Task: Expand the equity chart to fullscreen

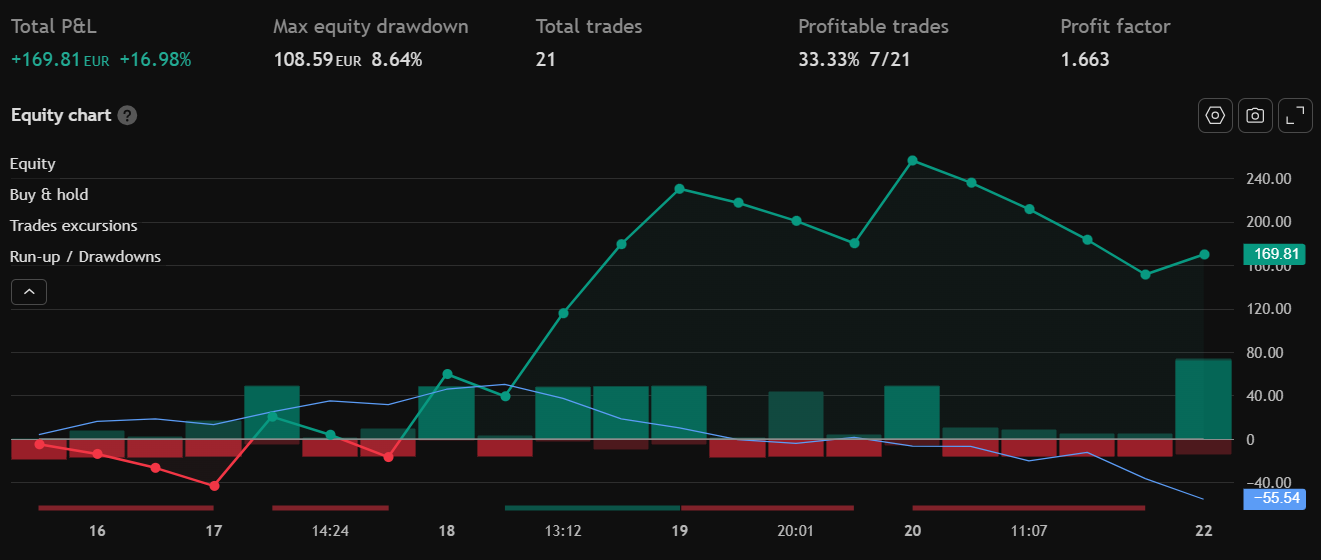Action: click(1295, 116)
